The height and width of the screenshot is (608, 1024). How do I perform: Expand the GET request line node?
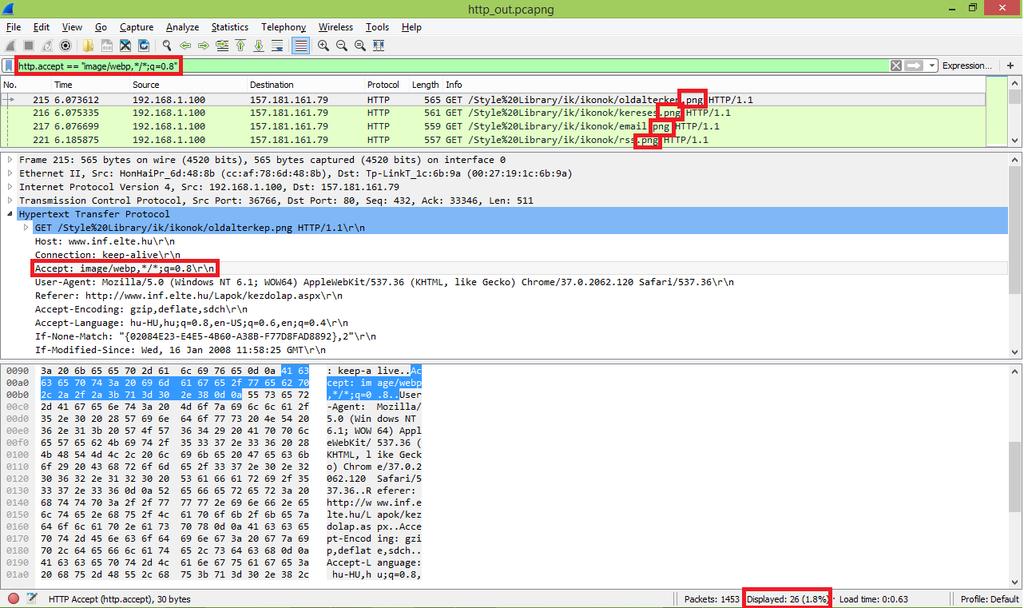pyautogui.click(x=25, y=227)
